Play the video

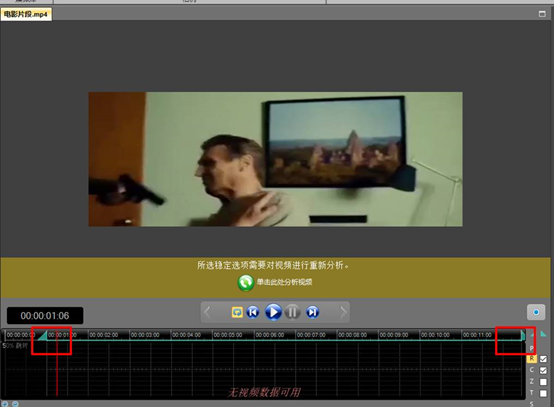[273, 312]
